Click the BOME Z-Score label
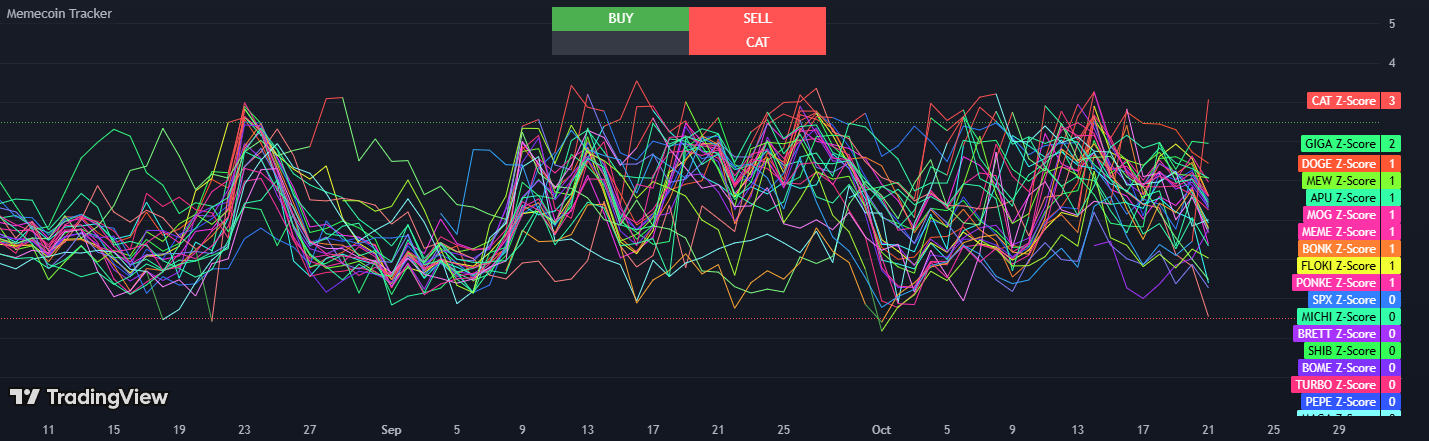This screenshot has width=1429, height=441. [x=1339, y=368]
